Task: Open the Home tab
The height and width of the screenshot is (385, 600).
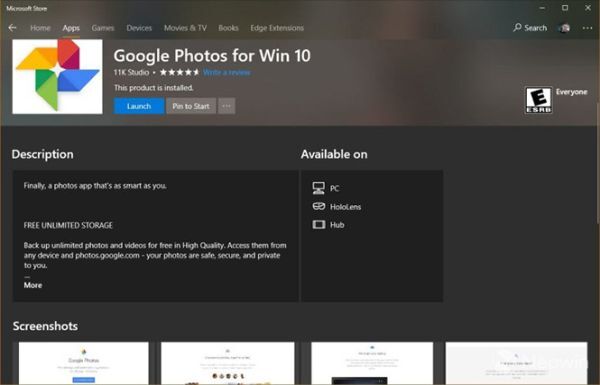Action: click(x=40, y=28)
